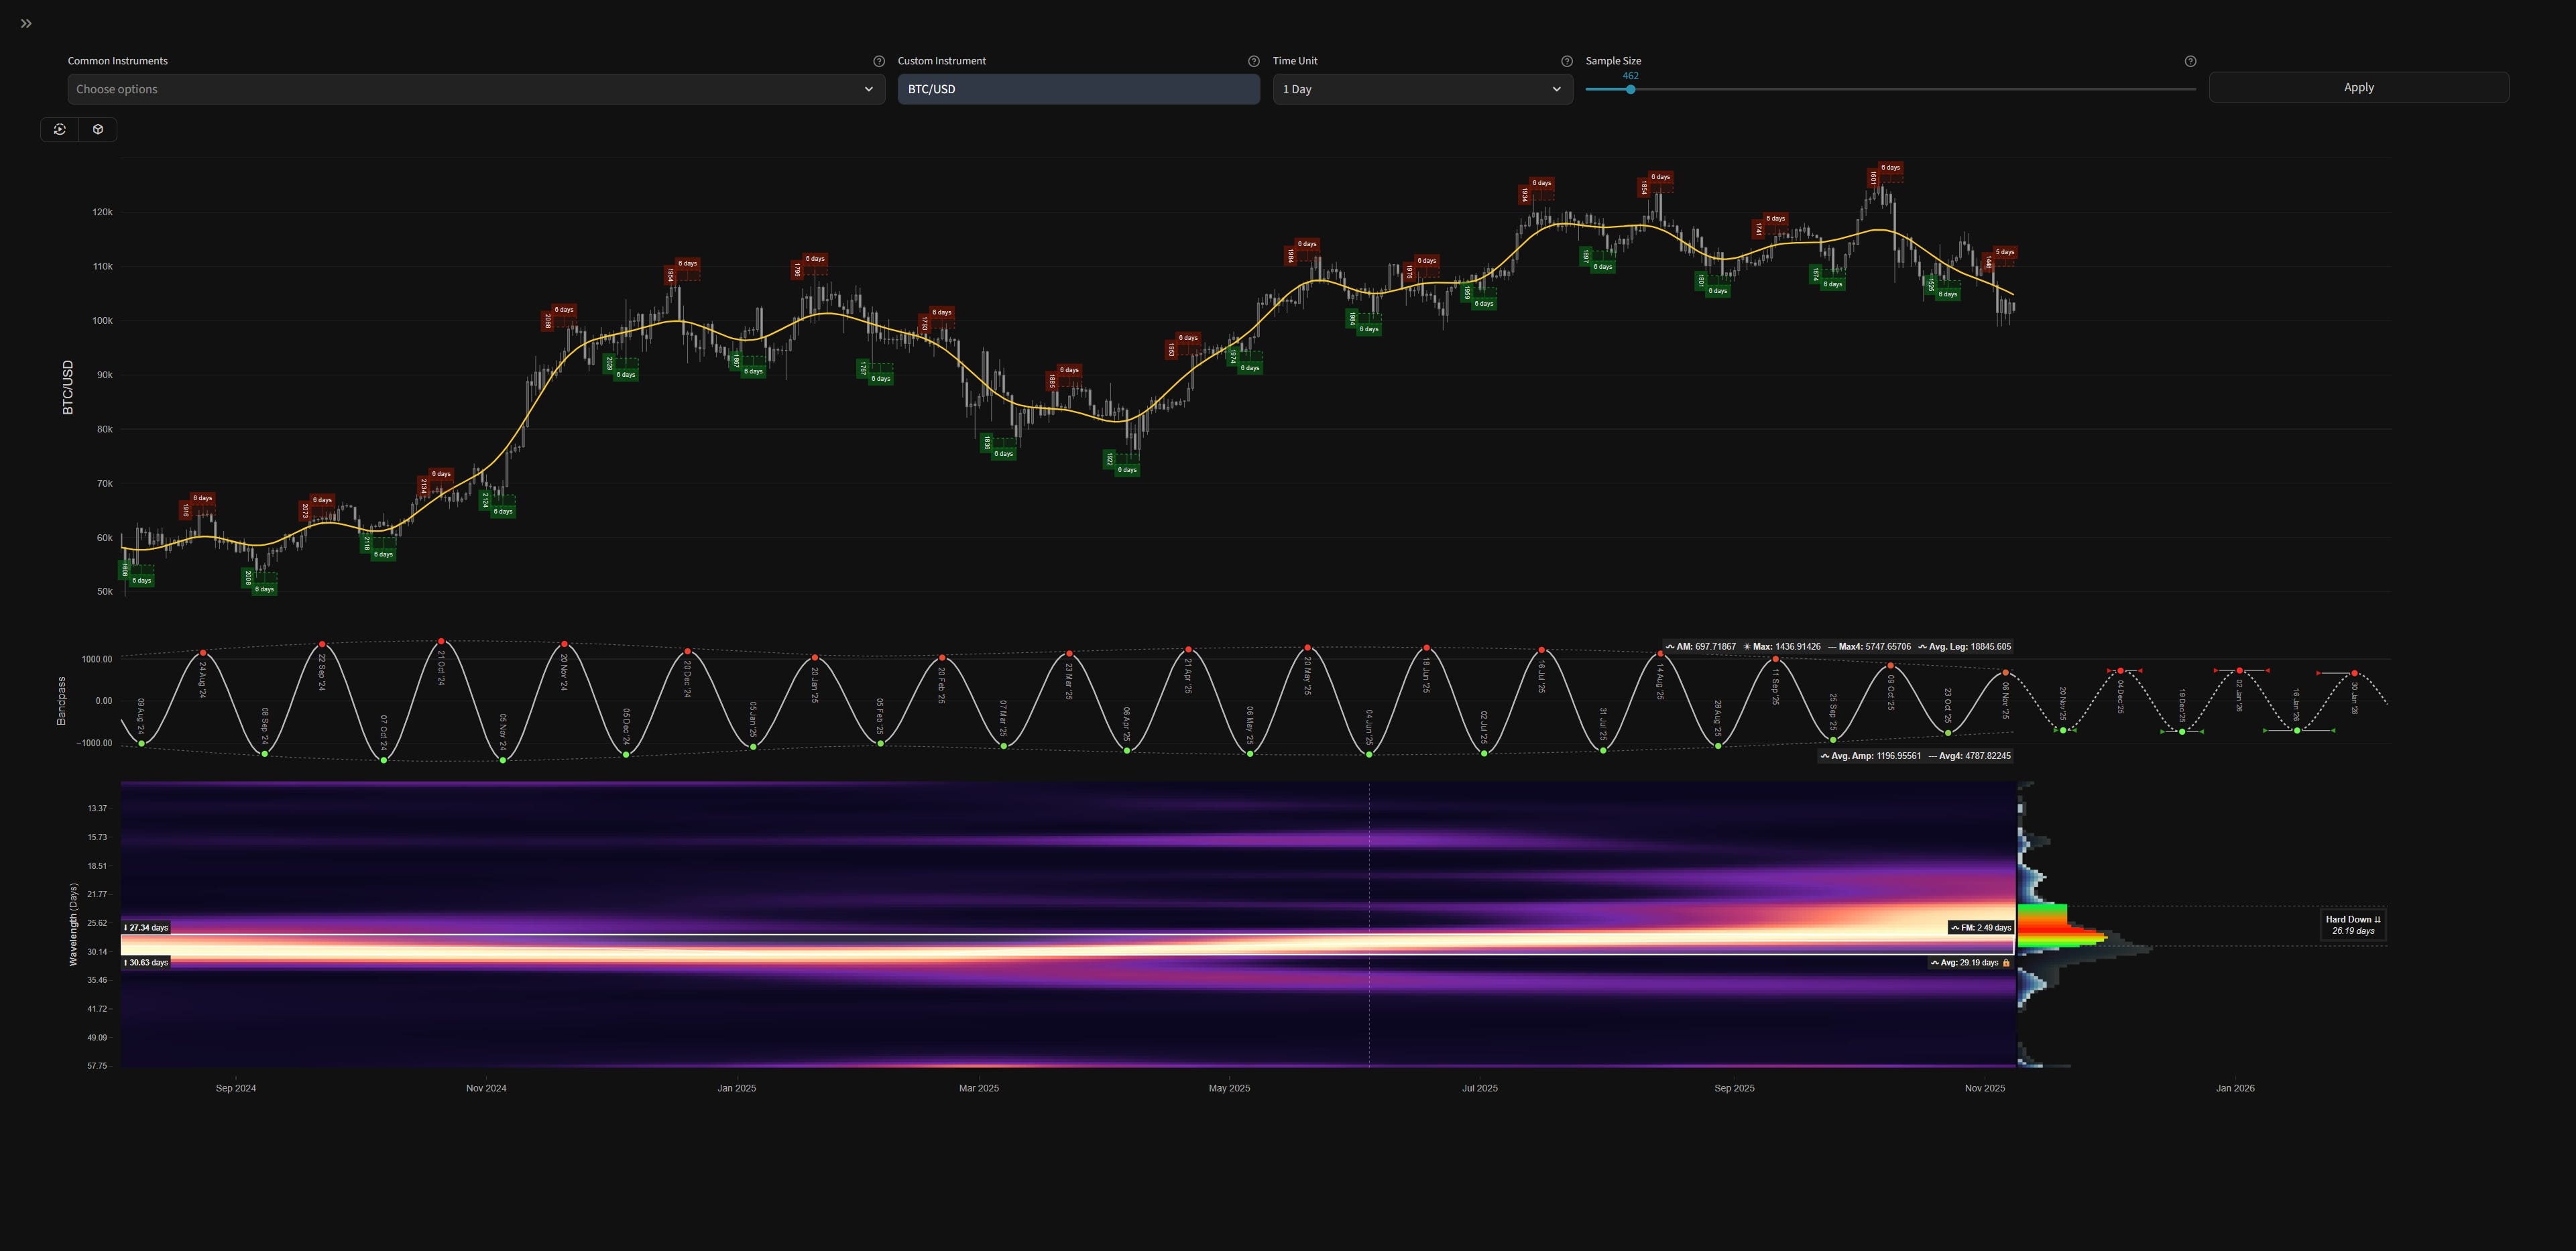The height and width of the screenshot is (1251, 2576).
Task: Click the 06 Nov 25 bandpass peak marker
Action: tap(2006, 673)
